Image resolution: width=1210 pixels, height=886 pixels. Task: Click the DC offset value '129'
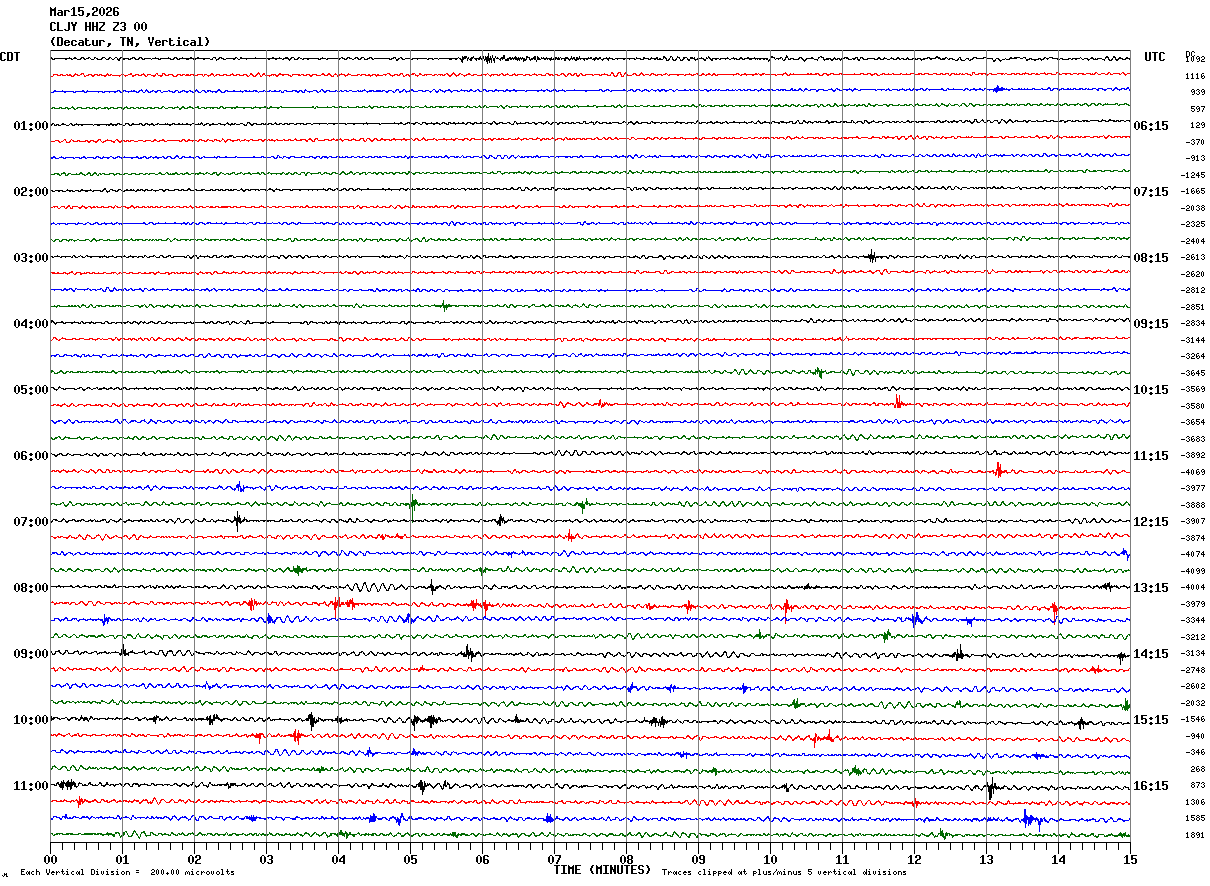coord(1197,125)
